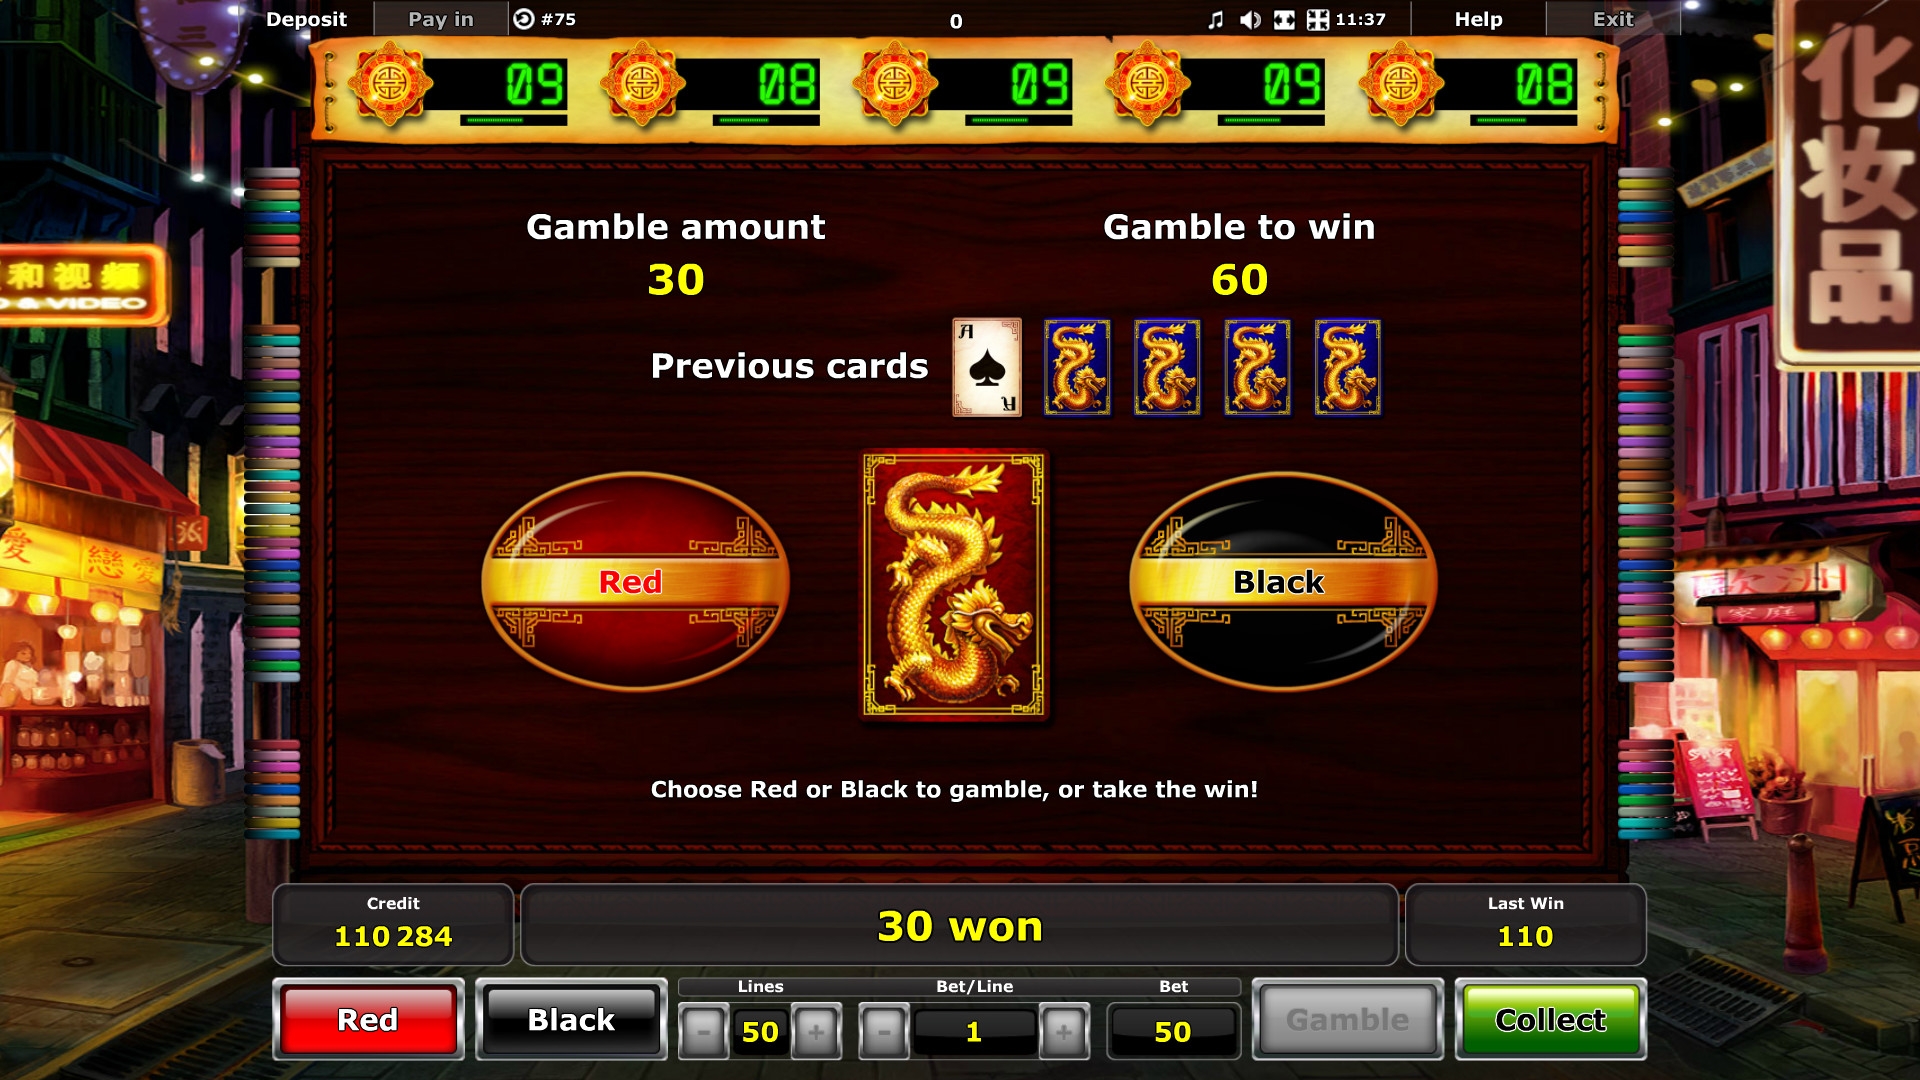Mute sound with the speaker icon
Screen dimensions: 1920x1080
point(1250,20)
